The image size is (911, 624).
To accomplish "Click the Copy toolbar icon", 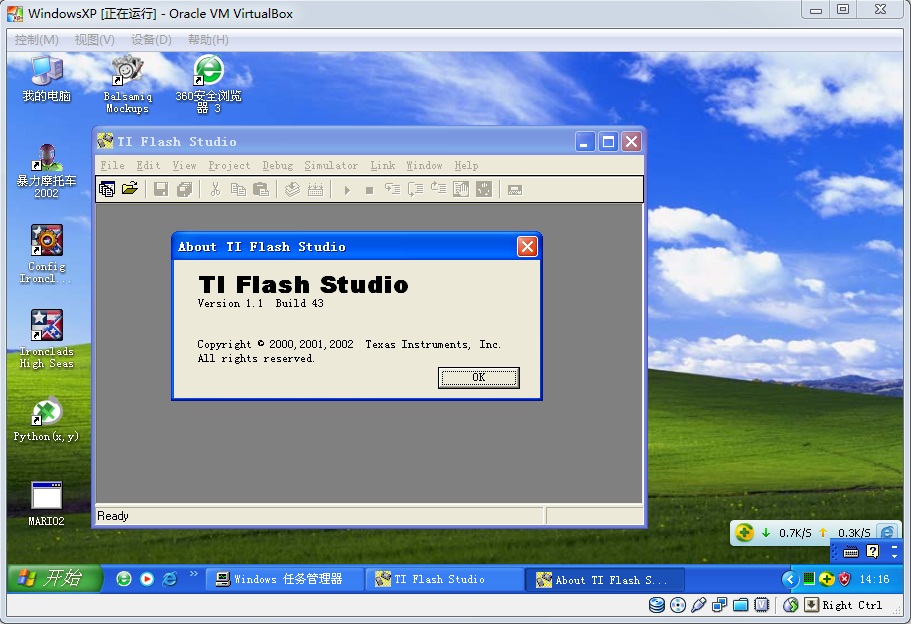I will tap(238, 189).
